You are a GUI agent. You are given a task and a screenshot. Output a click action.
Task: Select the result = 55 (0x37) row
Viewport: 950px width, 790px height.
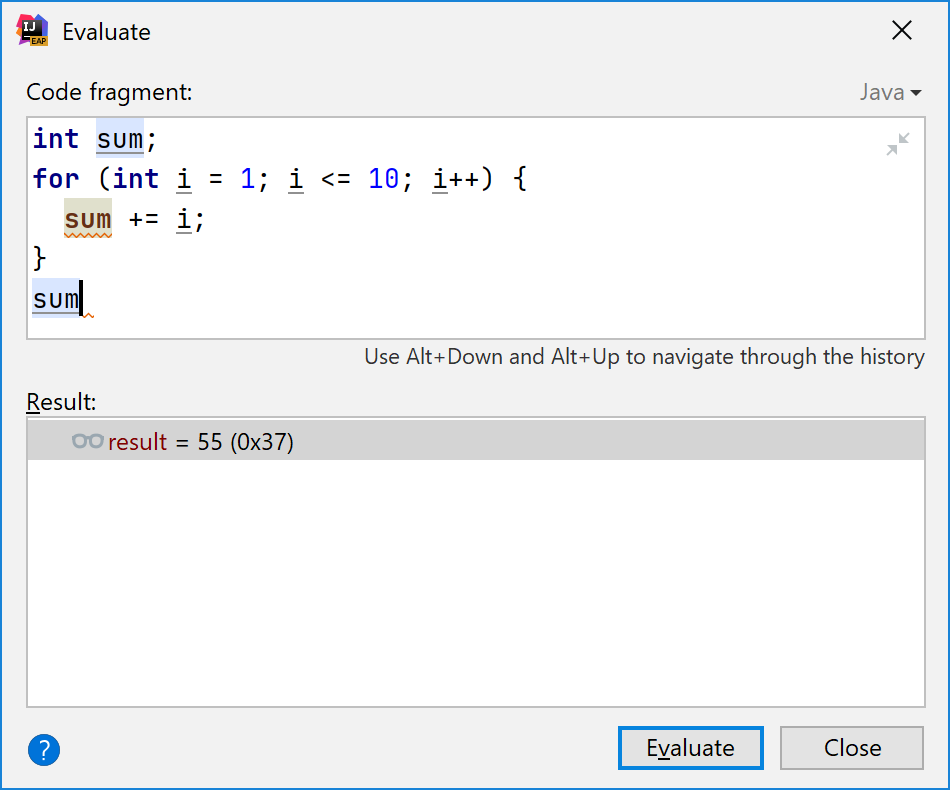tap(476, 442)
